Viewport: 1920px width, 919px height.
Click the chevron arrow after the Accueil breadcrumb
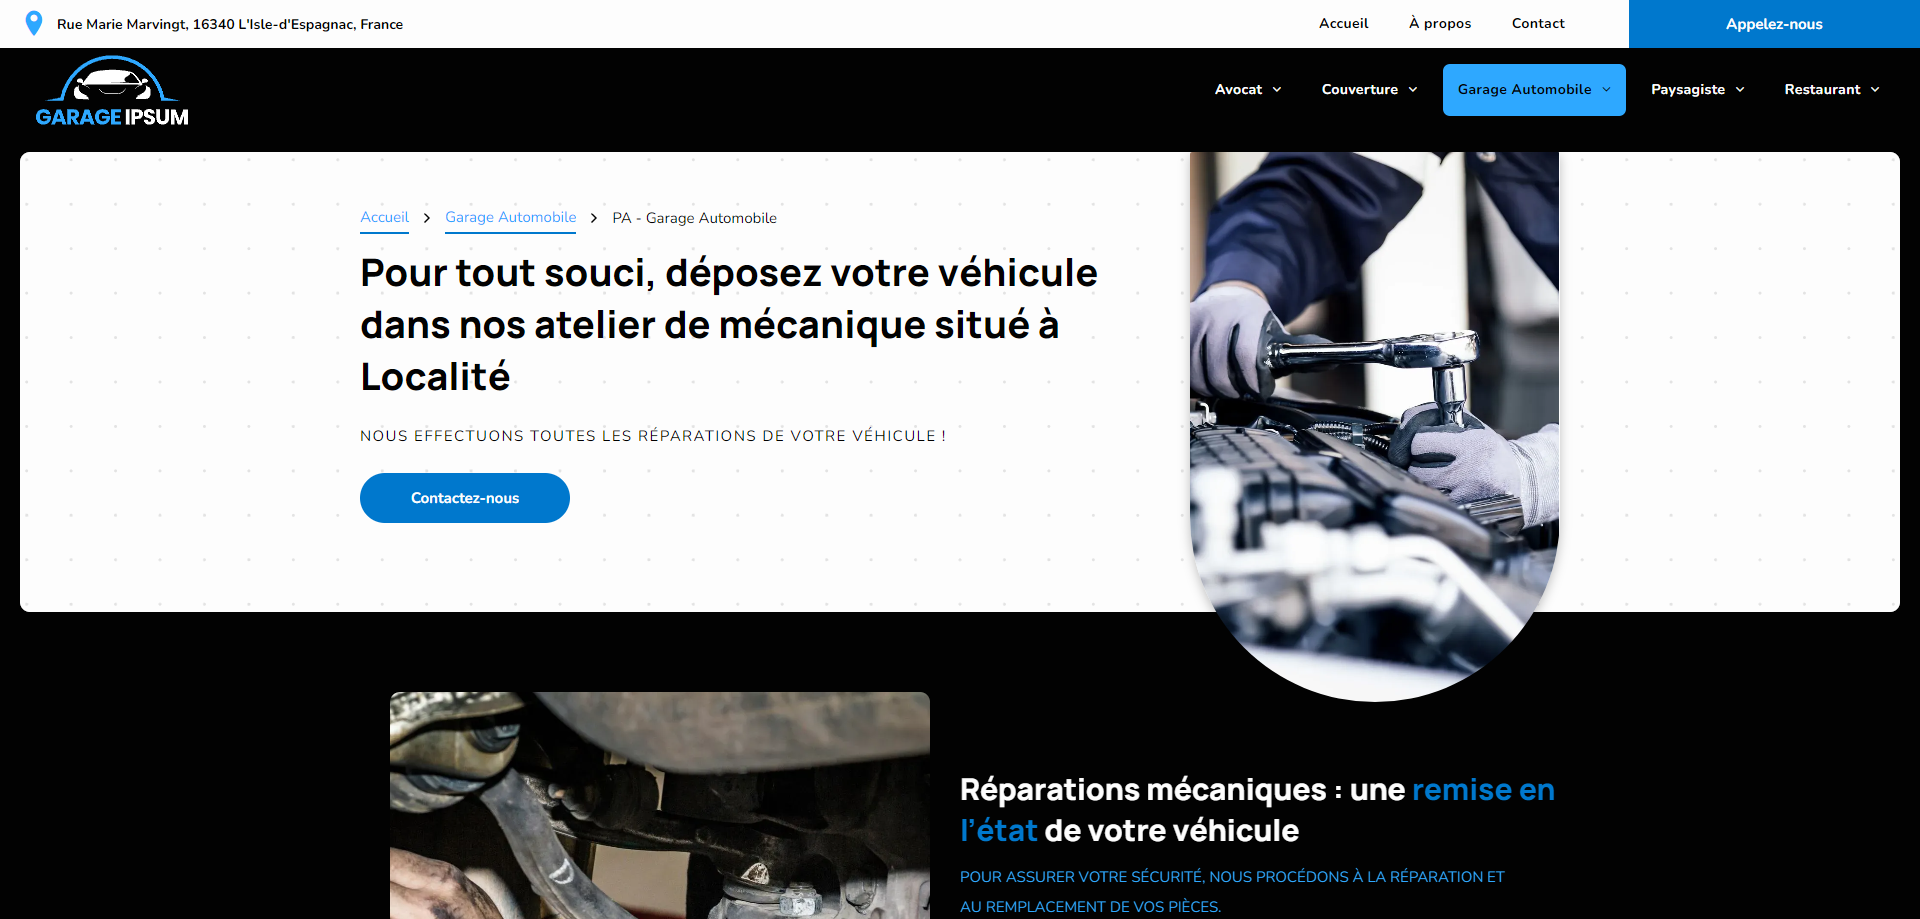pyautogui.click(x=427, y=218)
